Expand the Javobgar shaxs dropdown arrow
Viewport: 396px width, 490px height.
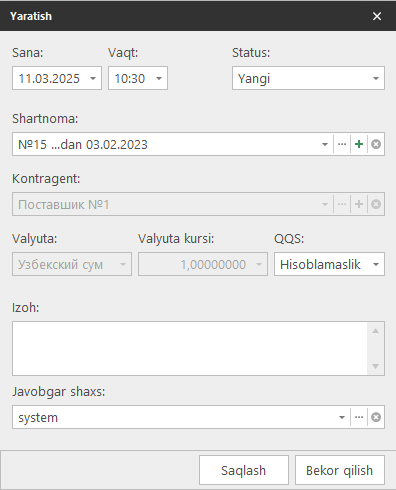tap(342, 417)
